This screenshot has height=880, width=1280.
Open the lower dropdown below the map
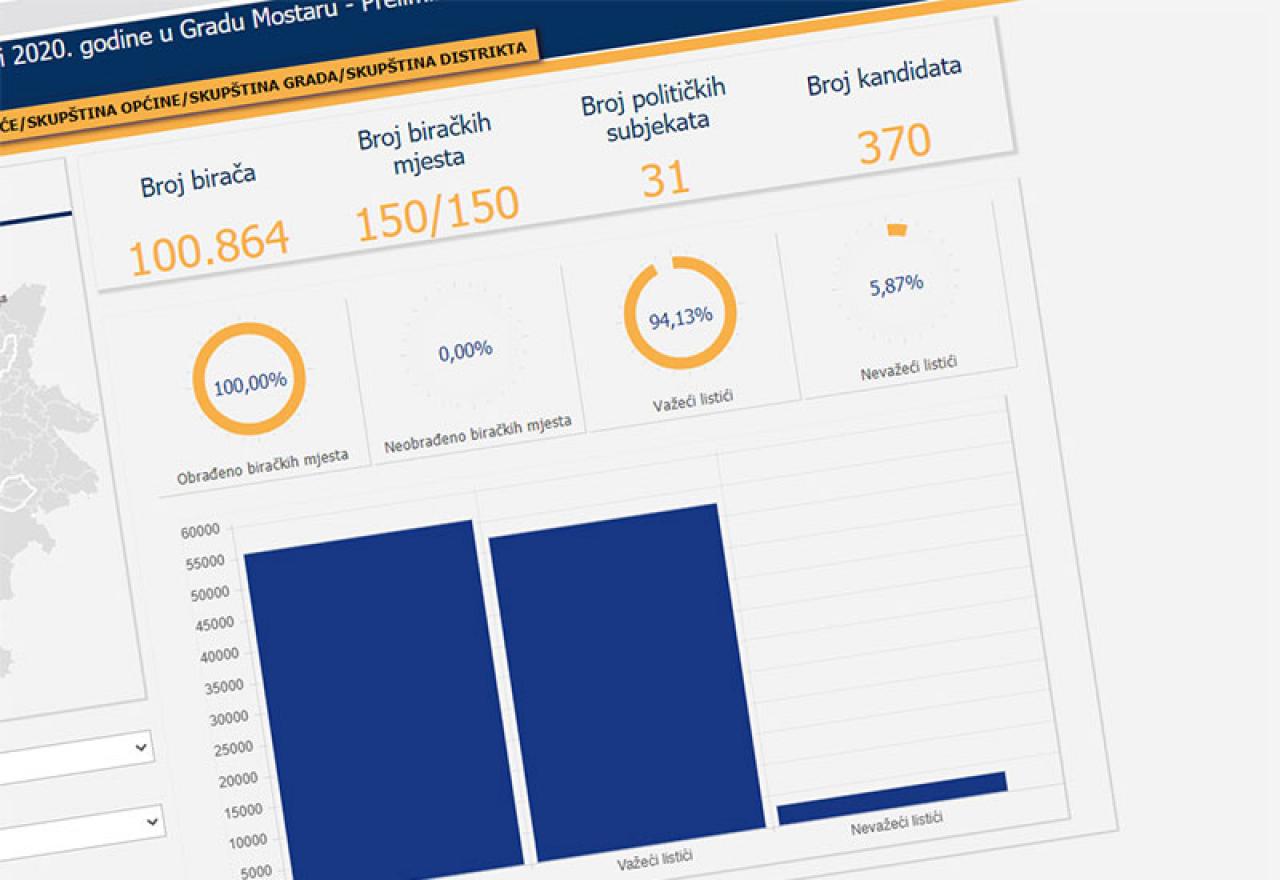pos(82,829)
